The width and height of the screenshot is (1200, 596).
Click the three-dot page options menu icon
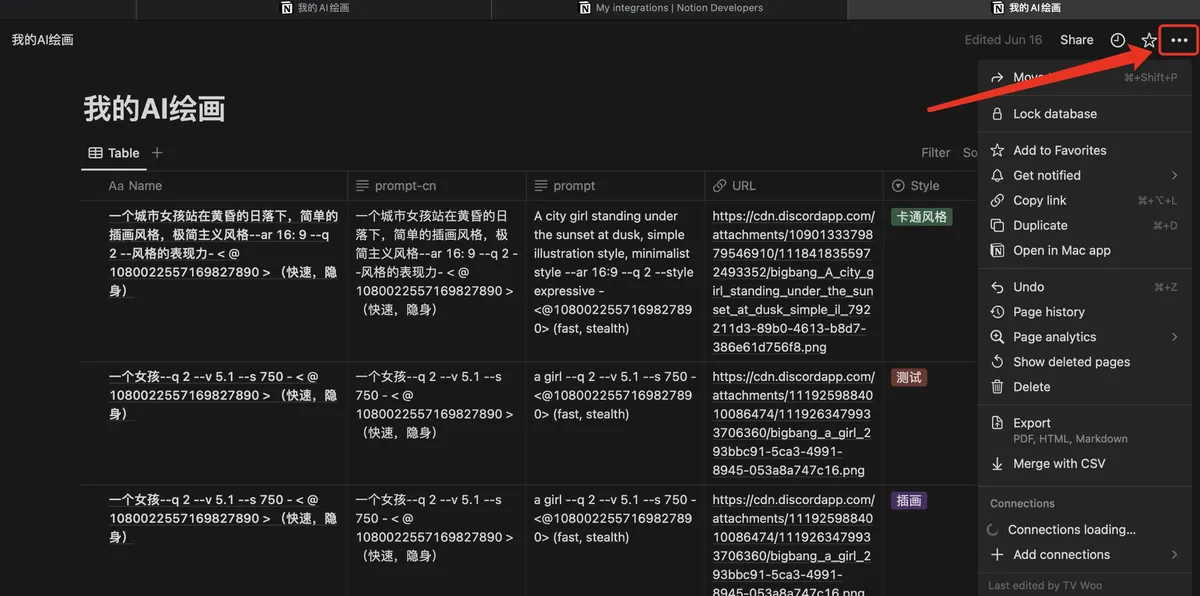pos(1179,40)
